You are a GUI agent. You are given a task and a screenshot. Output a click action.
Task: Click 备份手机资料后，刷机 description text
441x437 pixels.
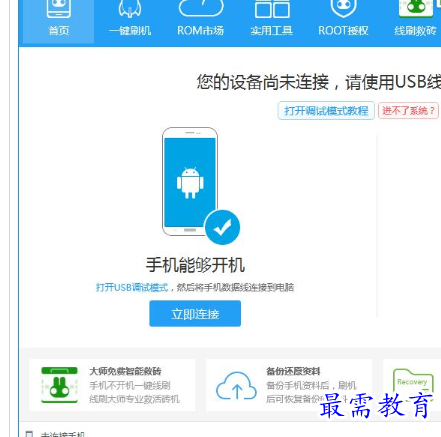coord(311,386)
